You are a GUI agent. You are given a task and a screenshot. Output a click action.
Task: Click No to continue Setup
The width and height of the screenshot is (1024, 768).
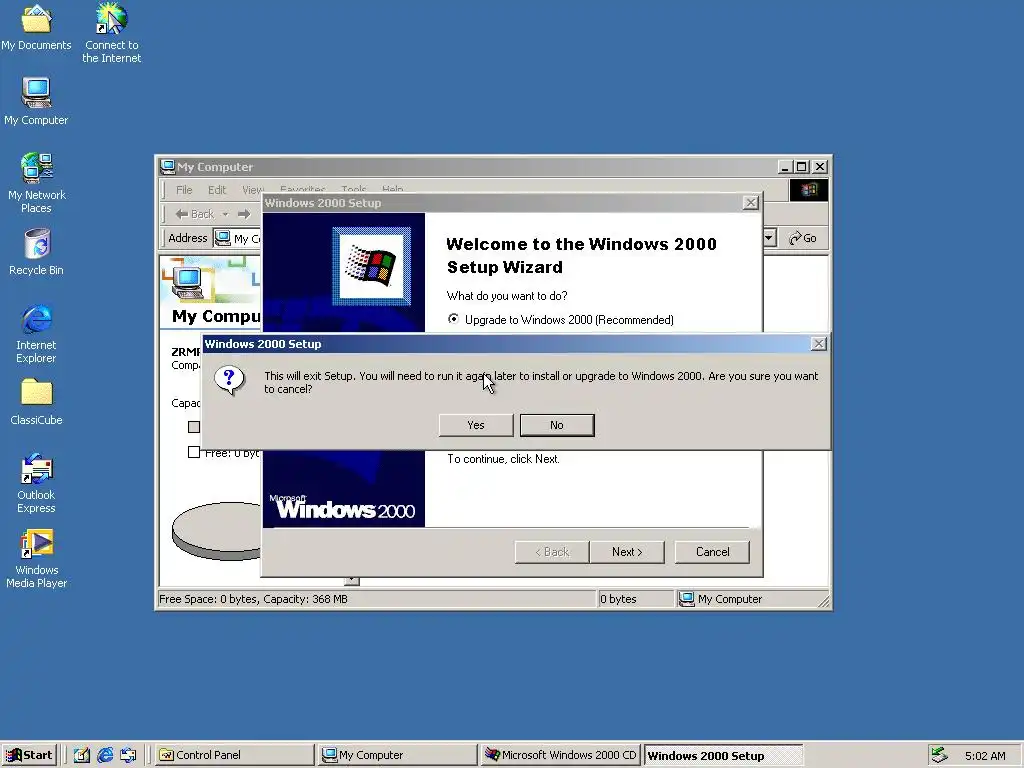click(557, 425)
